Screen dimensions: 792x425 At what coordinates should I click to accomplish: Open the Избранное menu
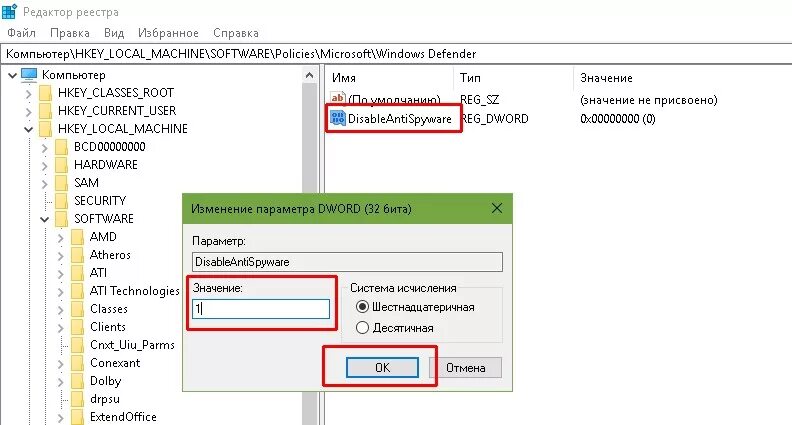click(x=168, y=33)
